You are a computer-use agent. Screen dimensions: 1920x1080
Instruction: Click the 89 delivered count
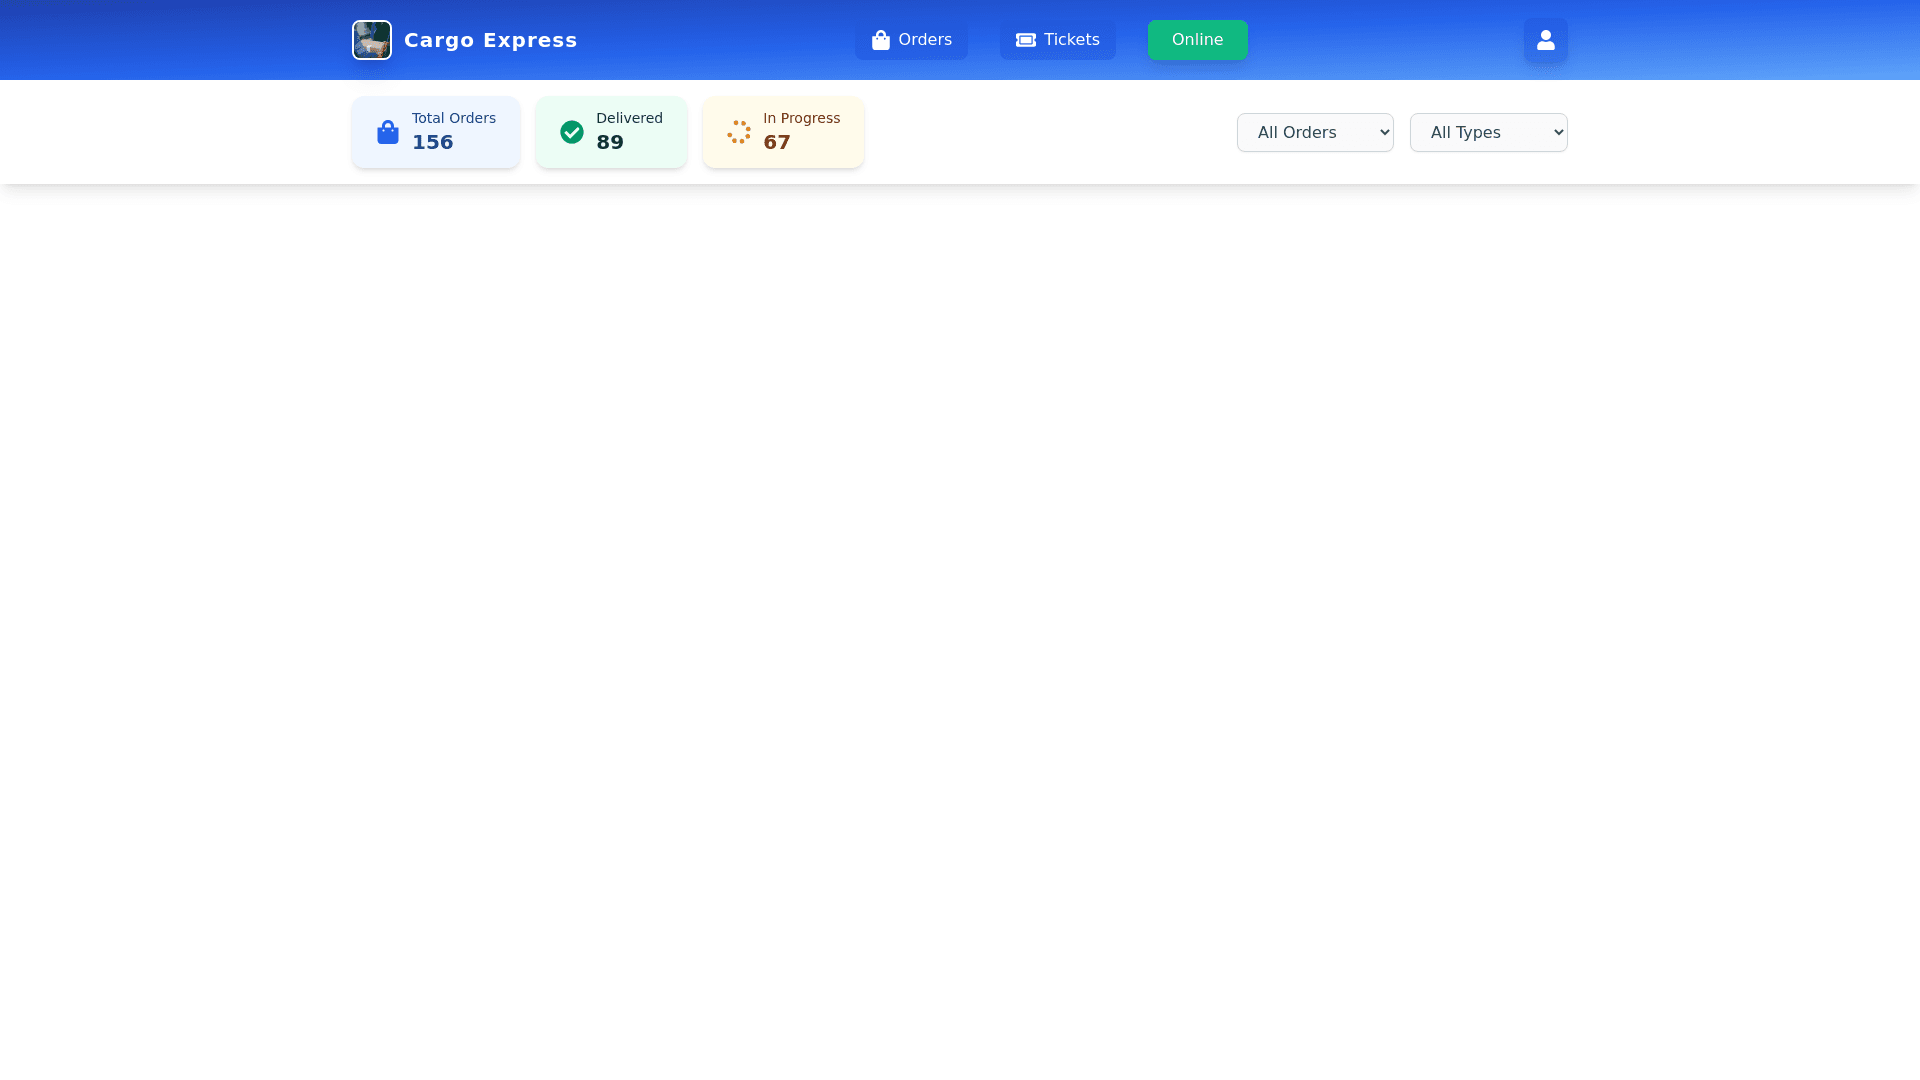[609, 142]
